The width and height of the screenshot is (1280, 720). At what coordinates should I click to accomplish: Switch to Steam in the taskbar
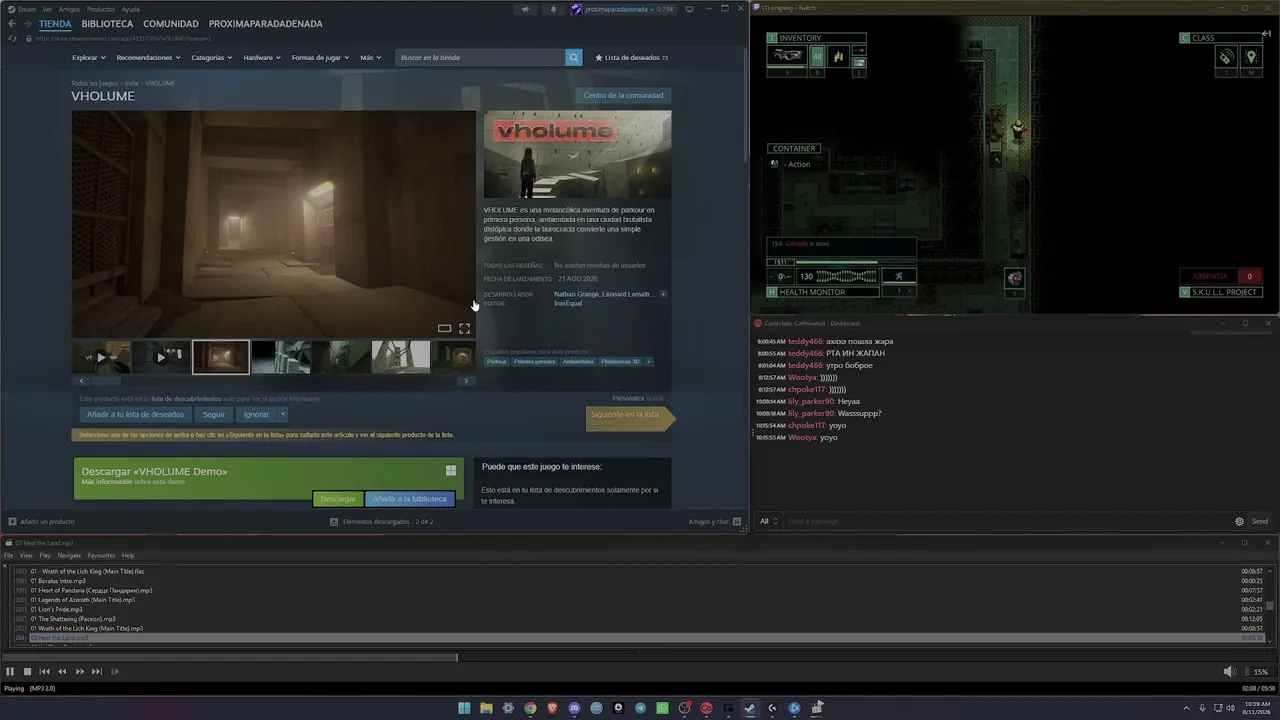pyautogui.click(x=750, y=708)
